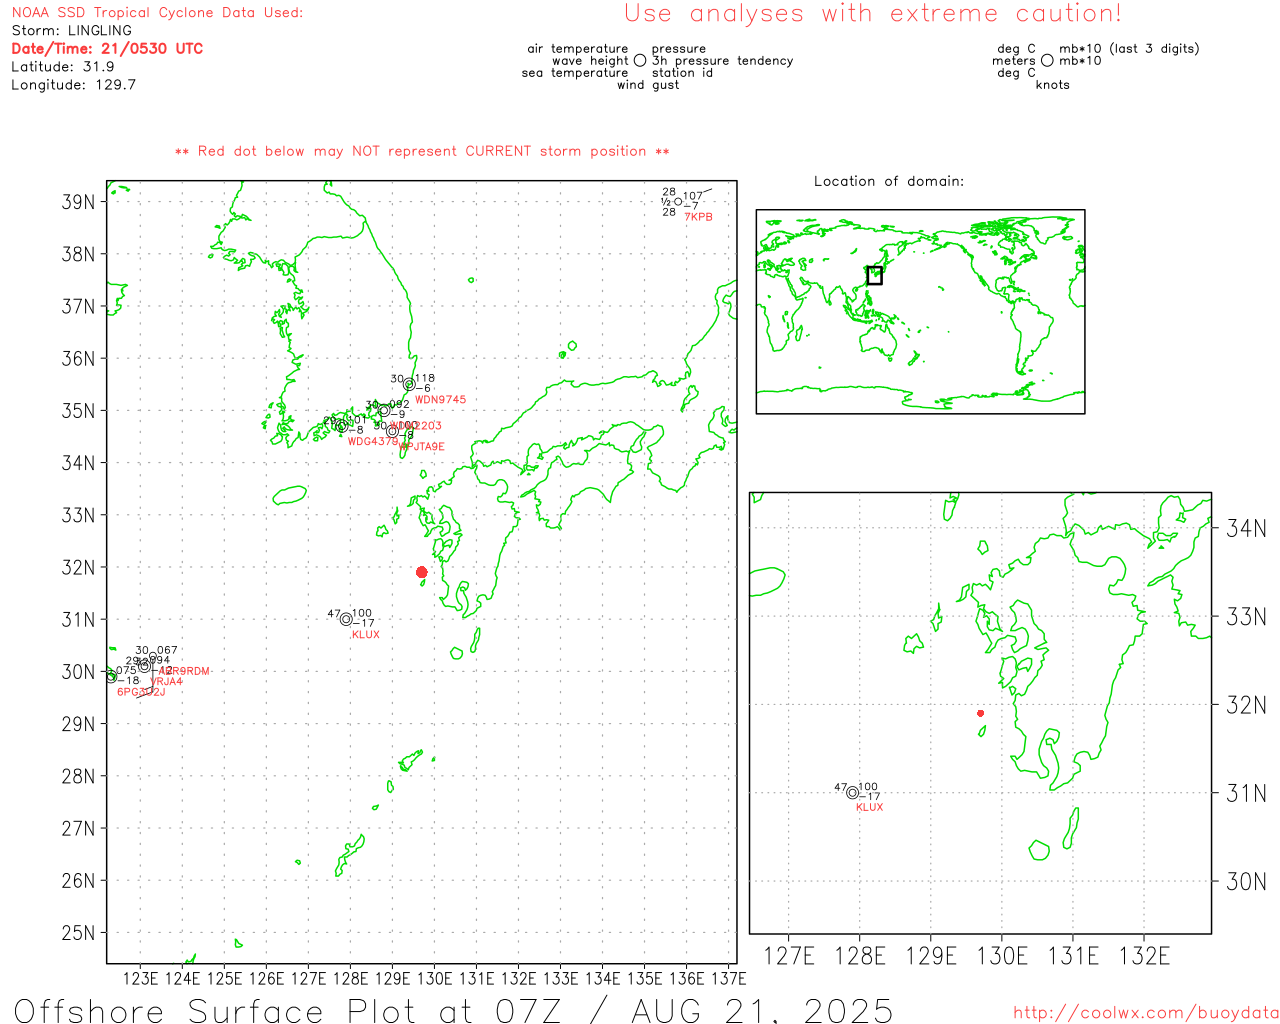
Task: Click the 30N label on inset map
Action: tap(1246, 881)
